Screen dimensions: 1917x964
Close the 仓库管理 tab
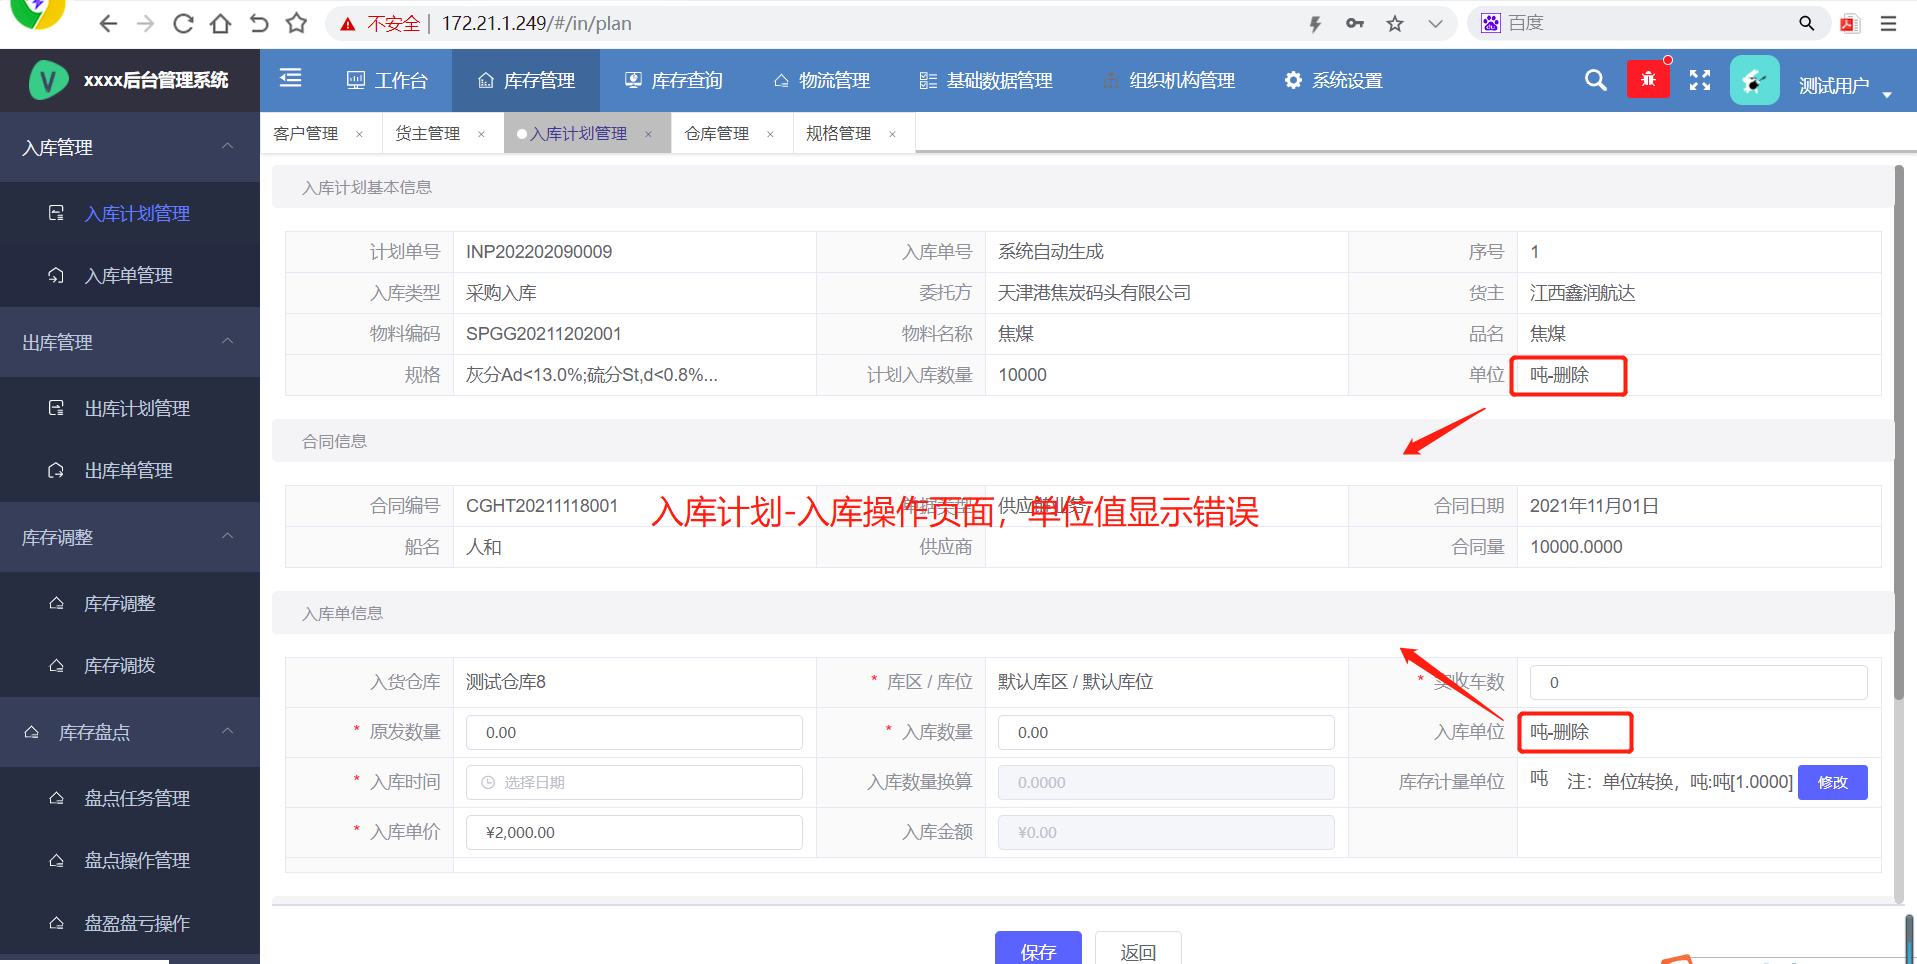click(x=770, y=134)
